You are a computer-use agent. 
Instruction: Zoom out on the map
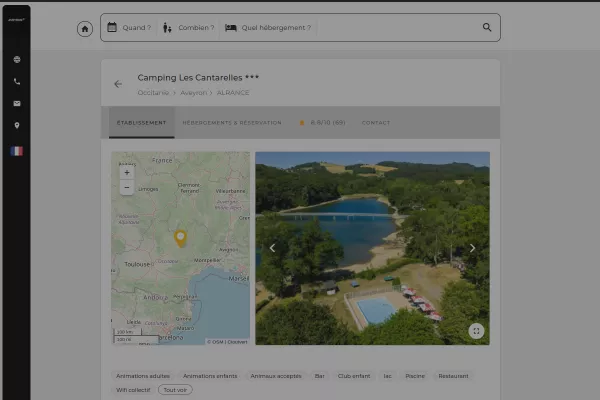pos(127,188)
